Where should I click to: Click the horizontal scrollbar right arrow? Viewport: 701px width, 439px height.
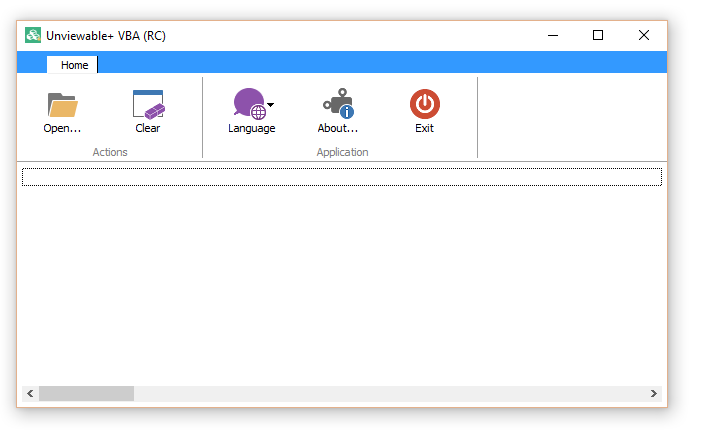click(654, 394)
